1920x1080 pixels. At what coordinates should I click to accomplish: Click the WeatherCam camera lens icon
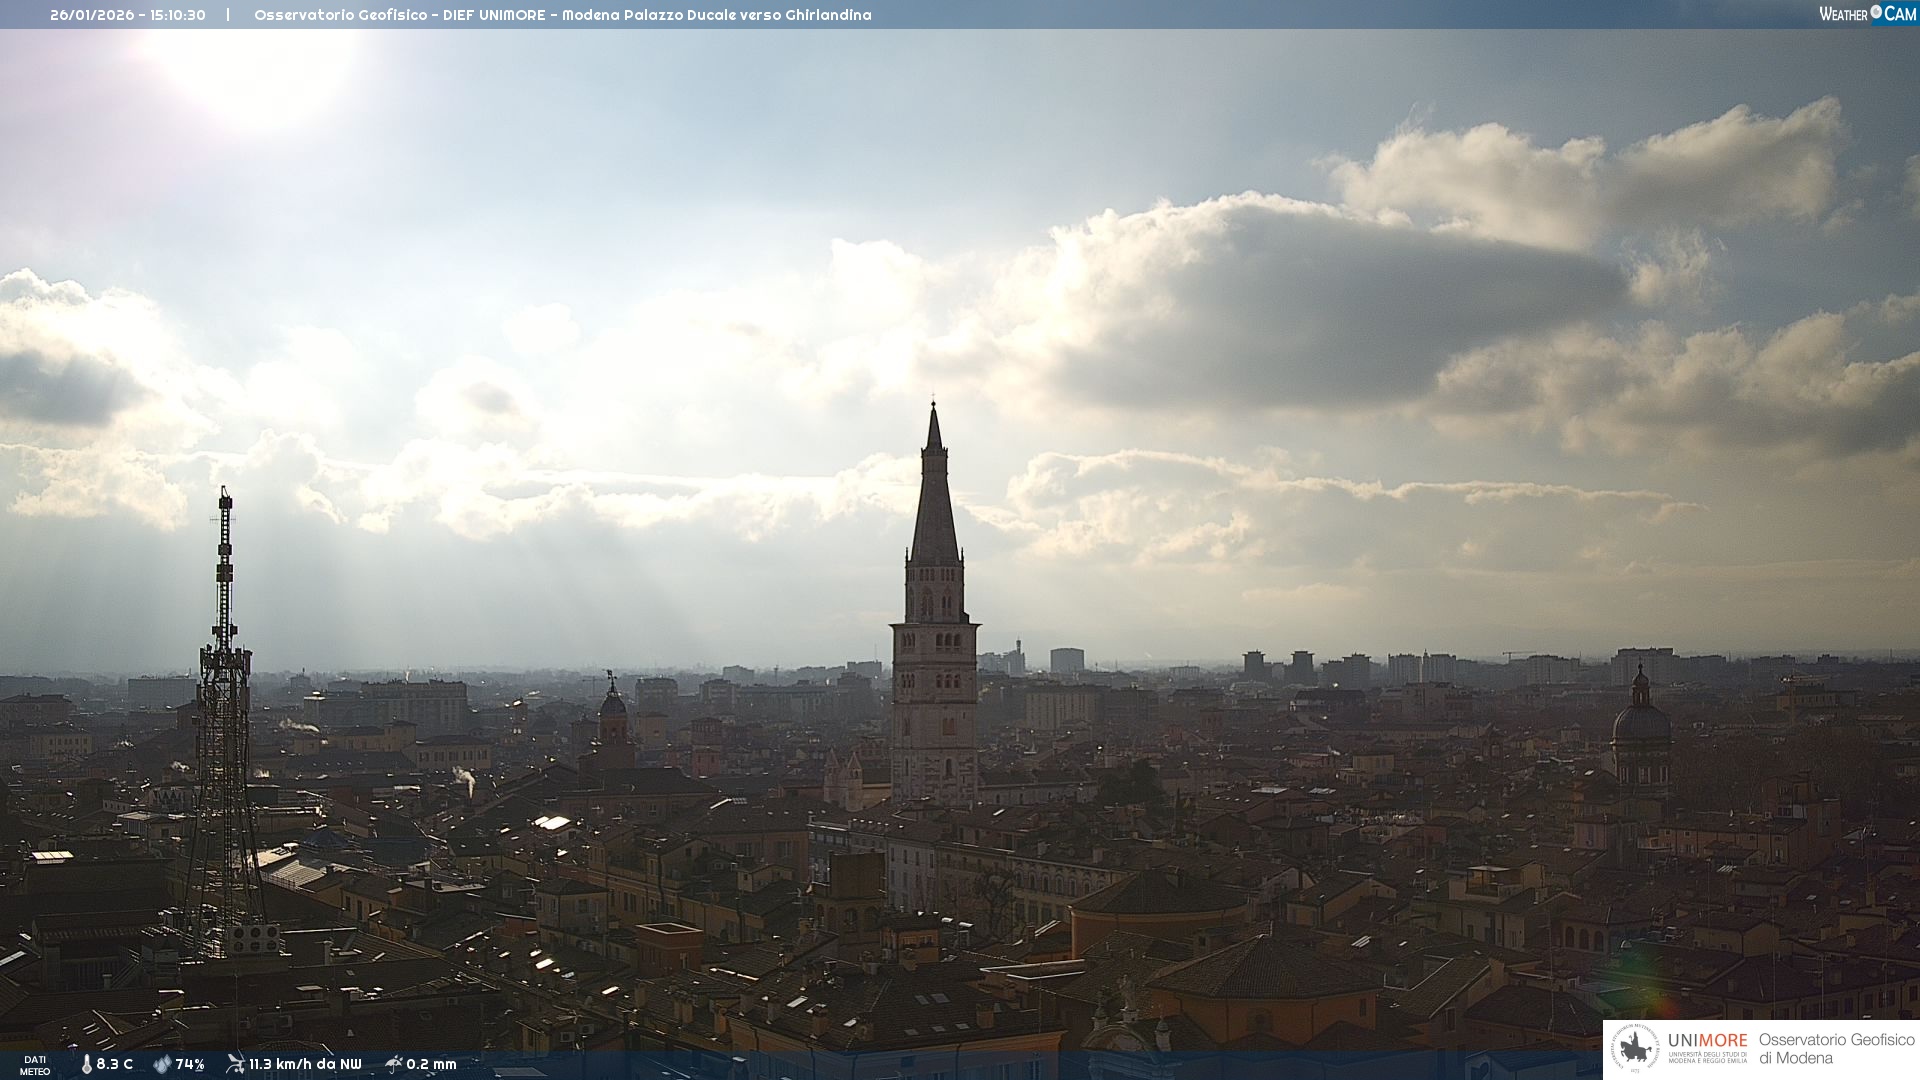[1876, 12]
